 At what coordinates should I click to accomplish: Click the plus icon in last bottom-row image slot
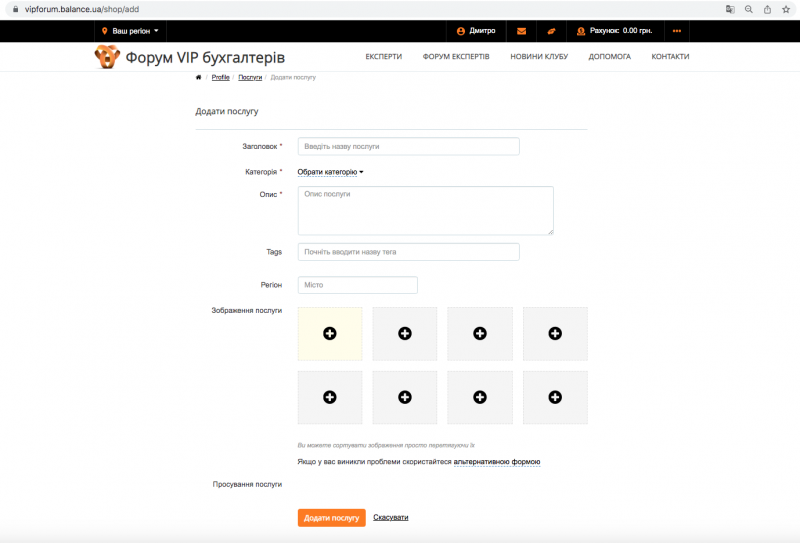pos(555,397)
